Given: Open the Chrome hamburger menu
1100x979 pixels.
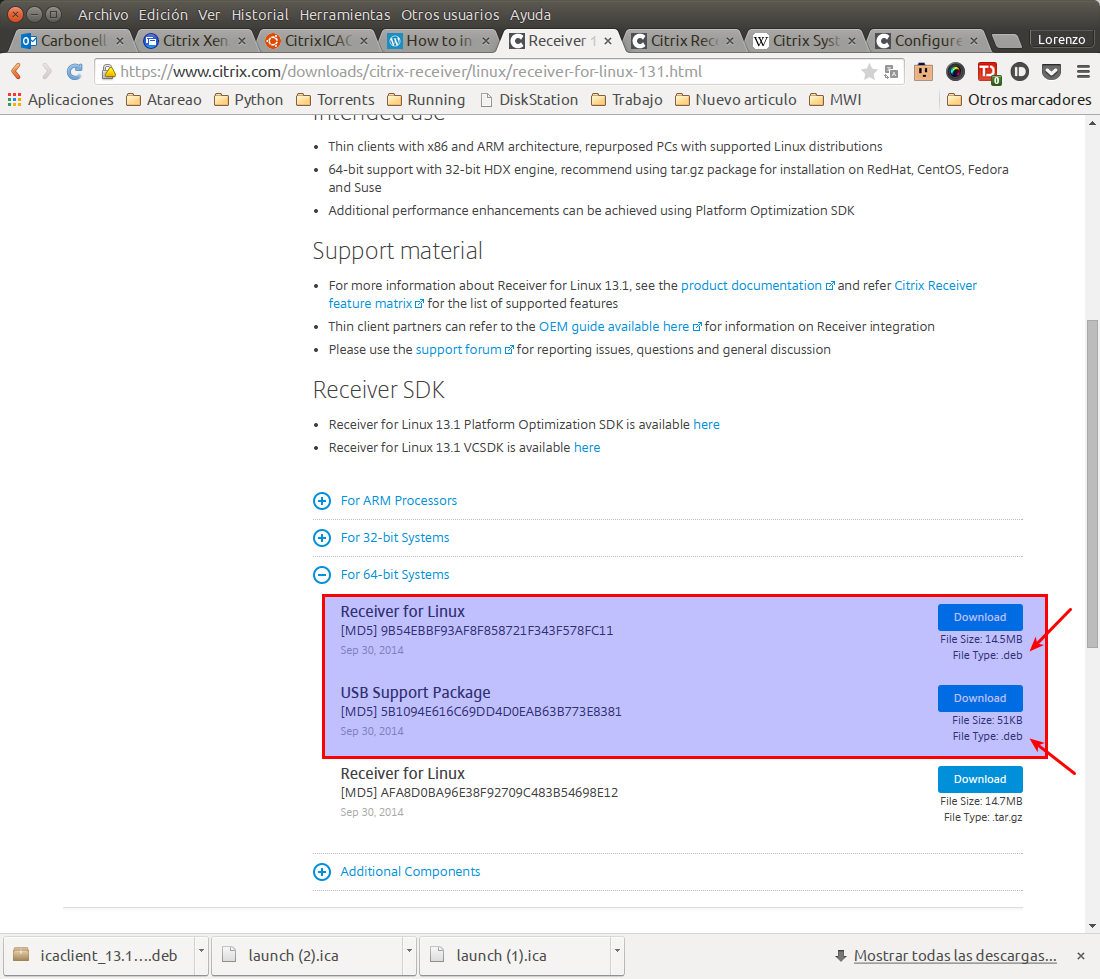Looking at the screenshot, I should click(1083, 72).
